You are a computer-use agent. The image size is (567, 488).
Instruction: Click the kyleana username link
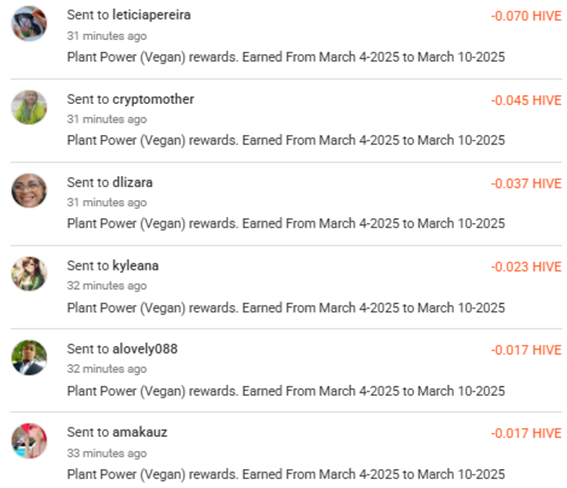[x=135, y=266]
